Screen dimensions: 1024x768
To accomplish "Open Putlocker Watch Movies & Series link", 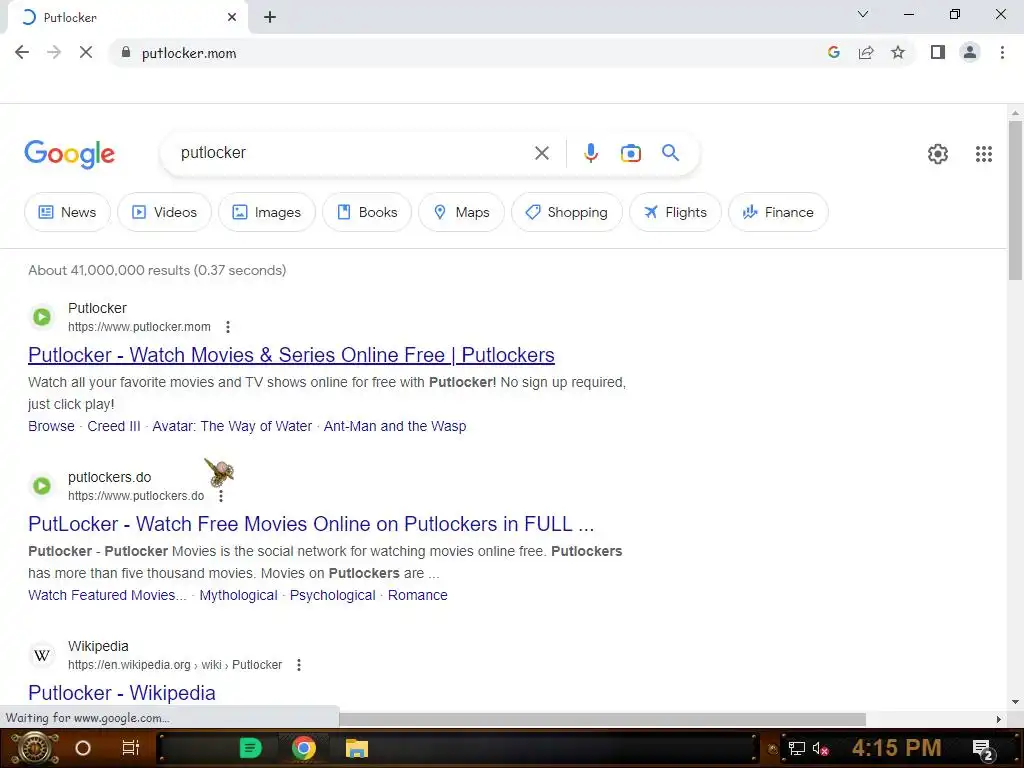I will pyautogui.click(x=291, y=355).
